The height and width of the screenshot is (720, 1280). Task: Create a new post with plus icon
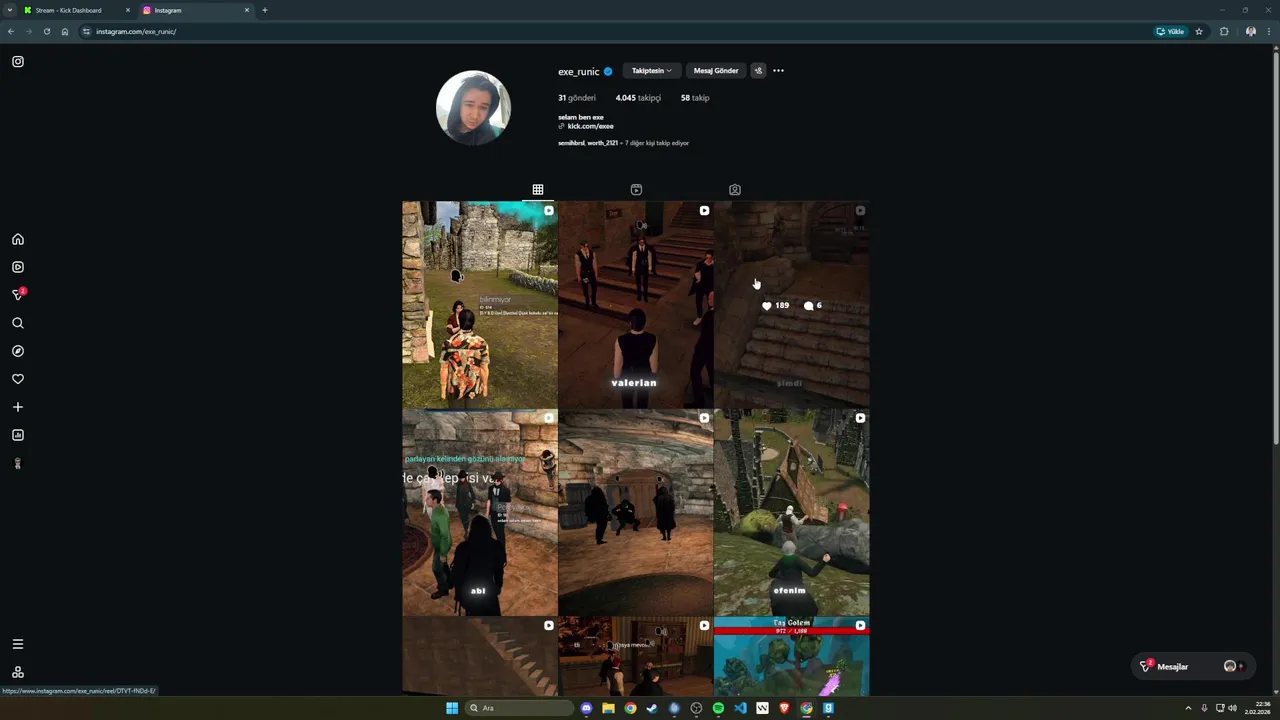pyautogui.click(x=18, y=407)
